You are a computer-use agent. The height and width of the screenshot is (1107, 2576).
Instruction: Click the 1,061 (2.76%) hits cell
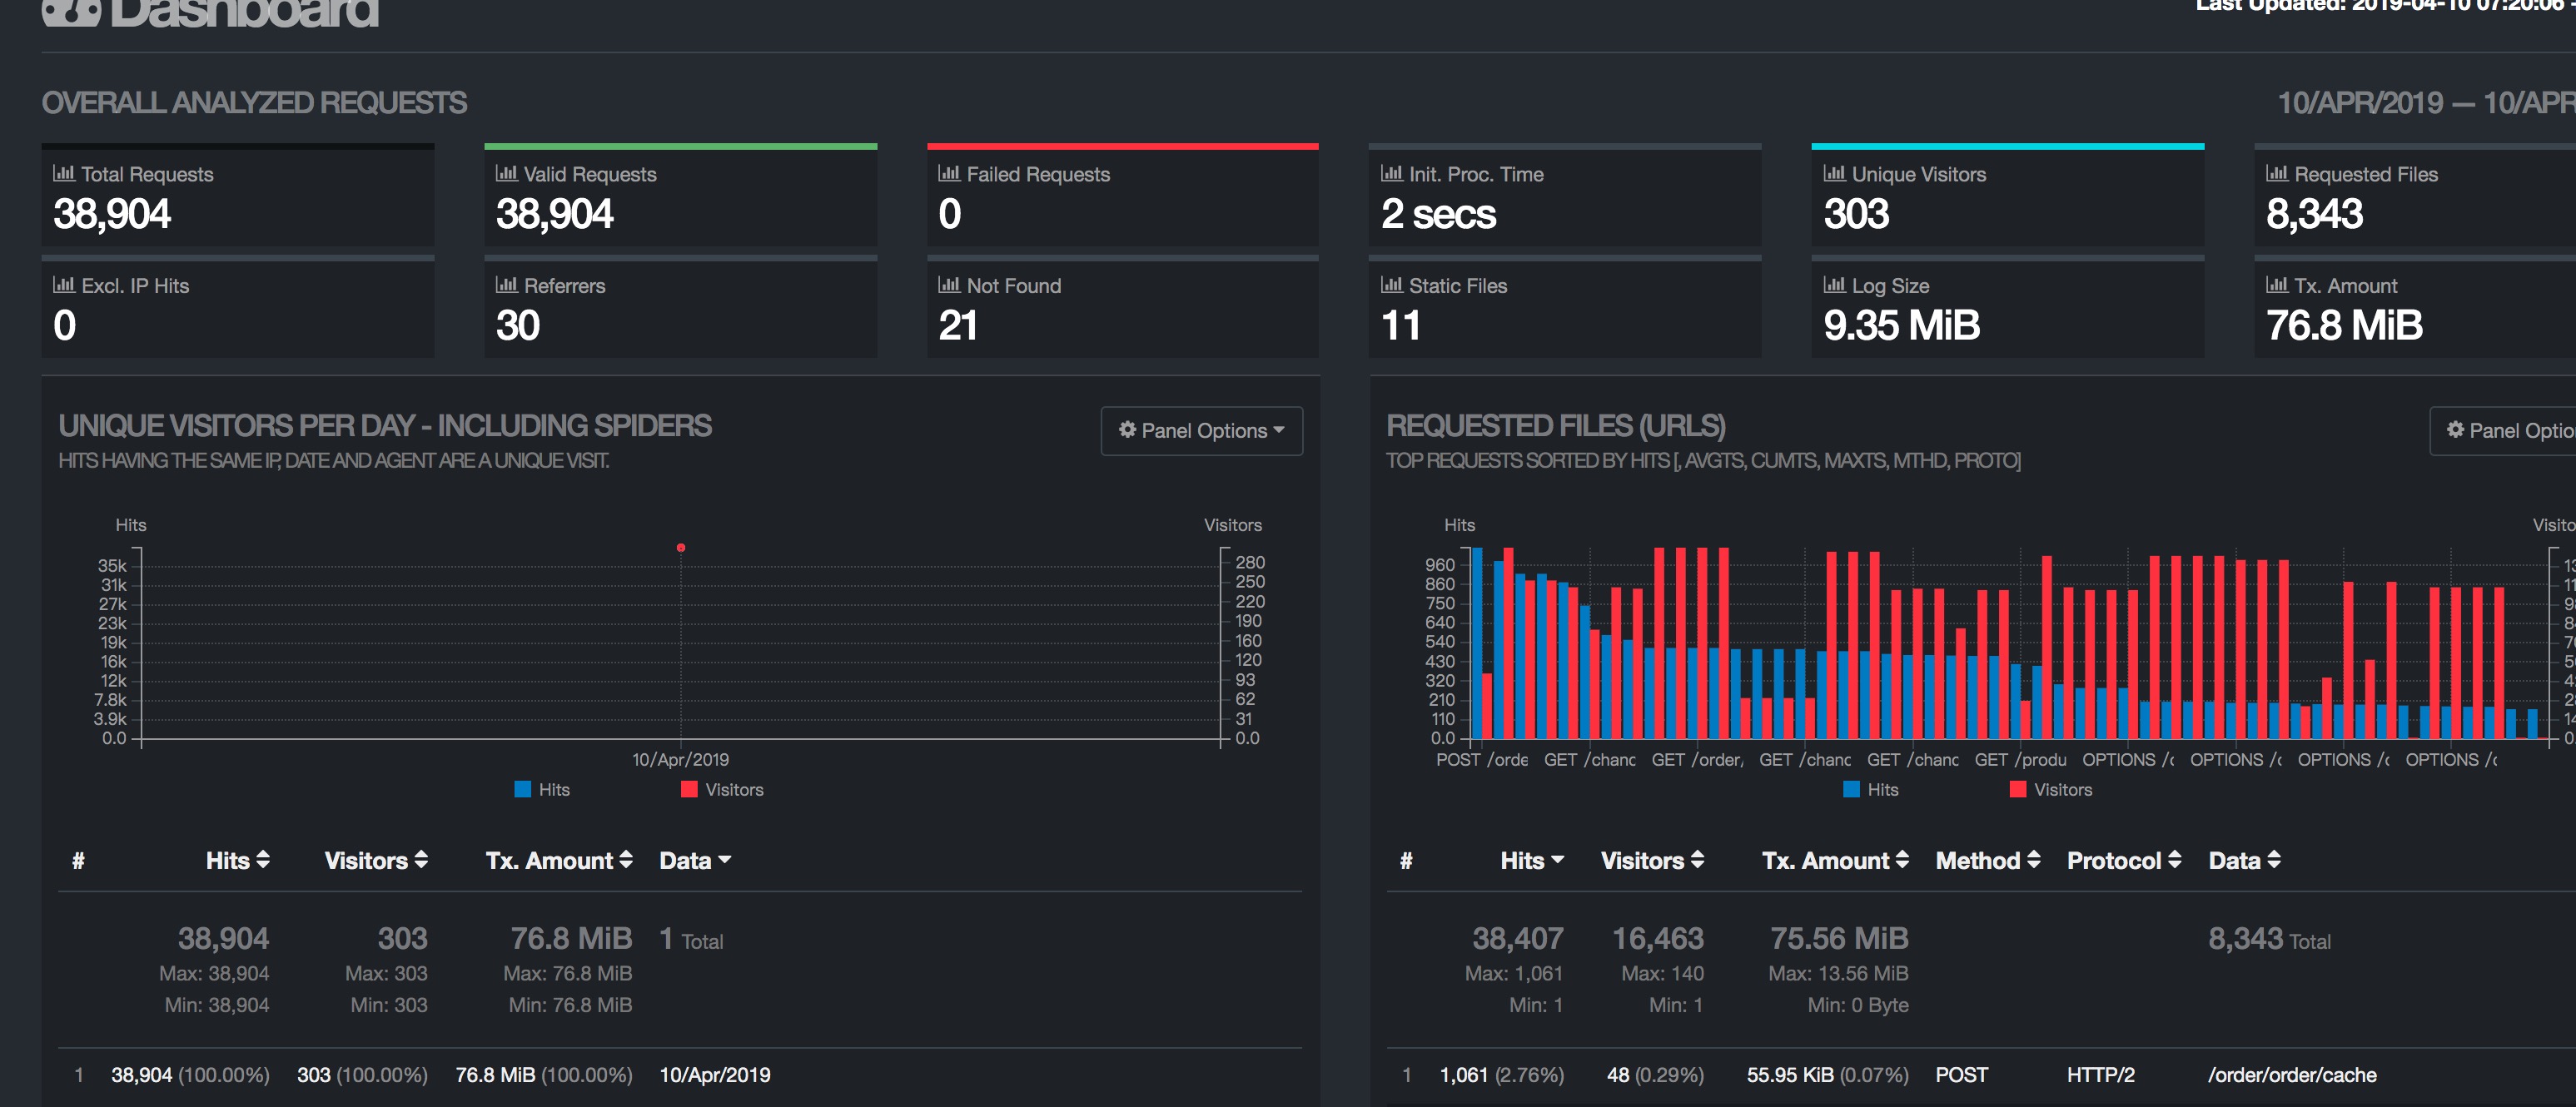click(1501, 1075)
